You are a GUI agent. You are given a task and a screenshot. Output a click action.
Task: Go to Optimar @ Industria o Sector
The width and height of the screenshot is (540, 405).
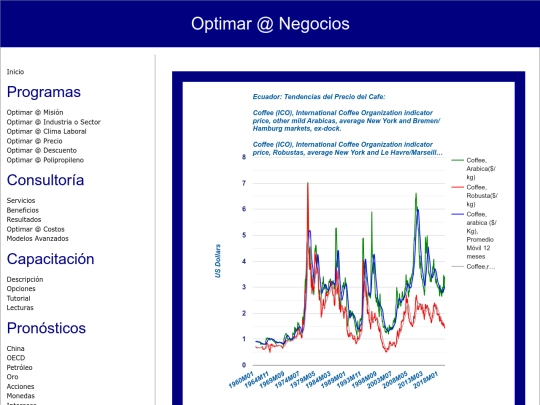click(x=54, y=122)
